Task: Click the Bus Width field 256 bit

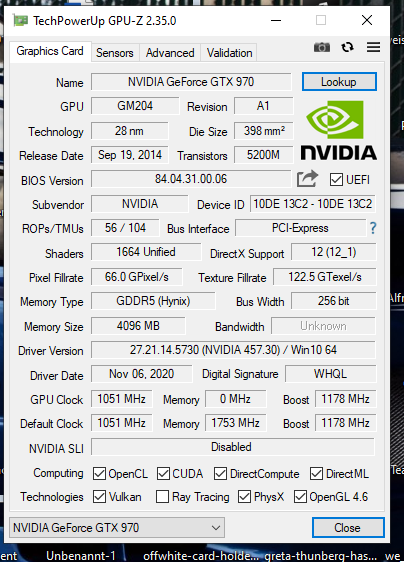Action: point(334,301)
